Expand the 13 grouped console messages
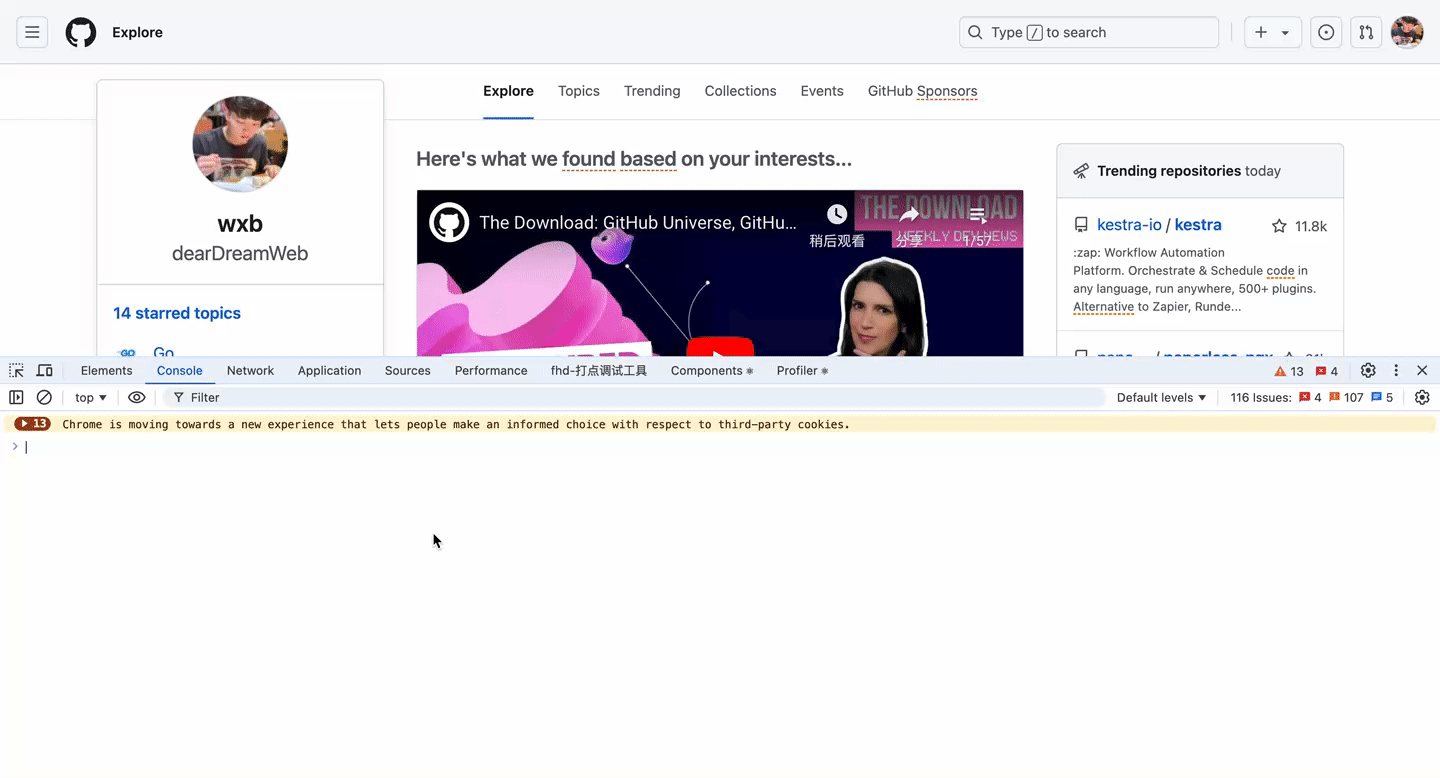 pos(32,424)
